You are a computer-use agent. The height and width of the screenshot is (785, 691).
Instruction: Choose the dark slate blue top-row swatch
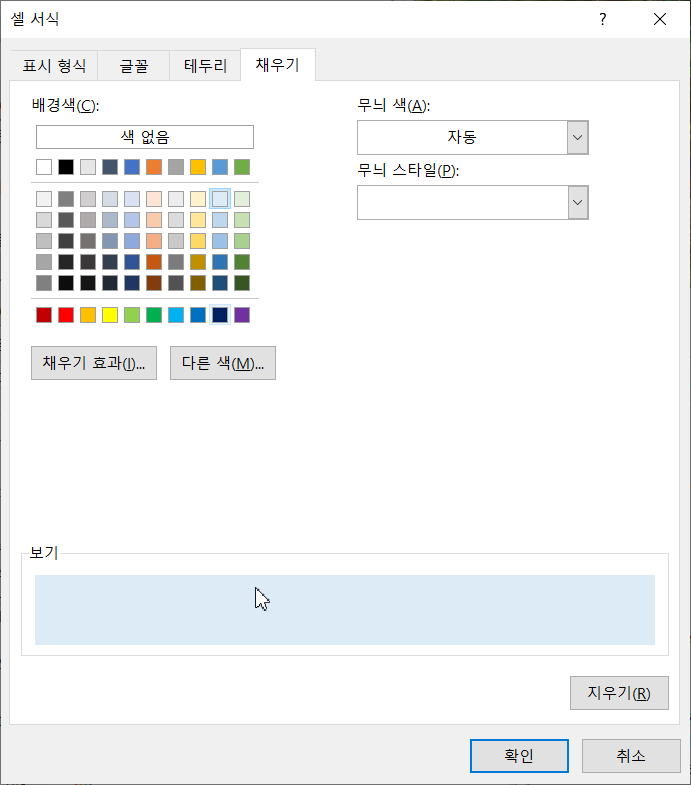[x=110, y=167]
